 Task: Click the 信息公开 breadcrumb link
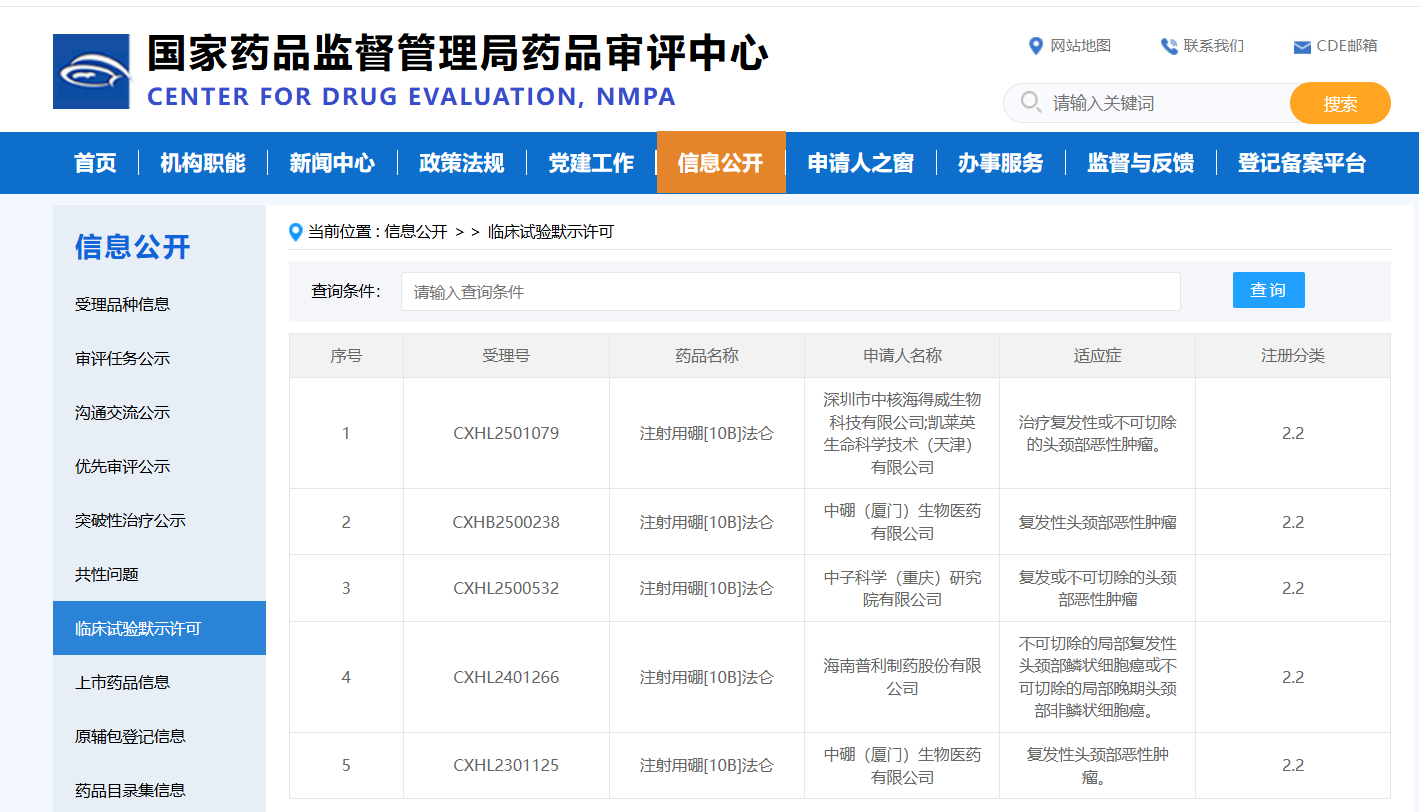point(416,232)
